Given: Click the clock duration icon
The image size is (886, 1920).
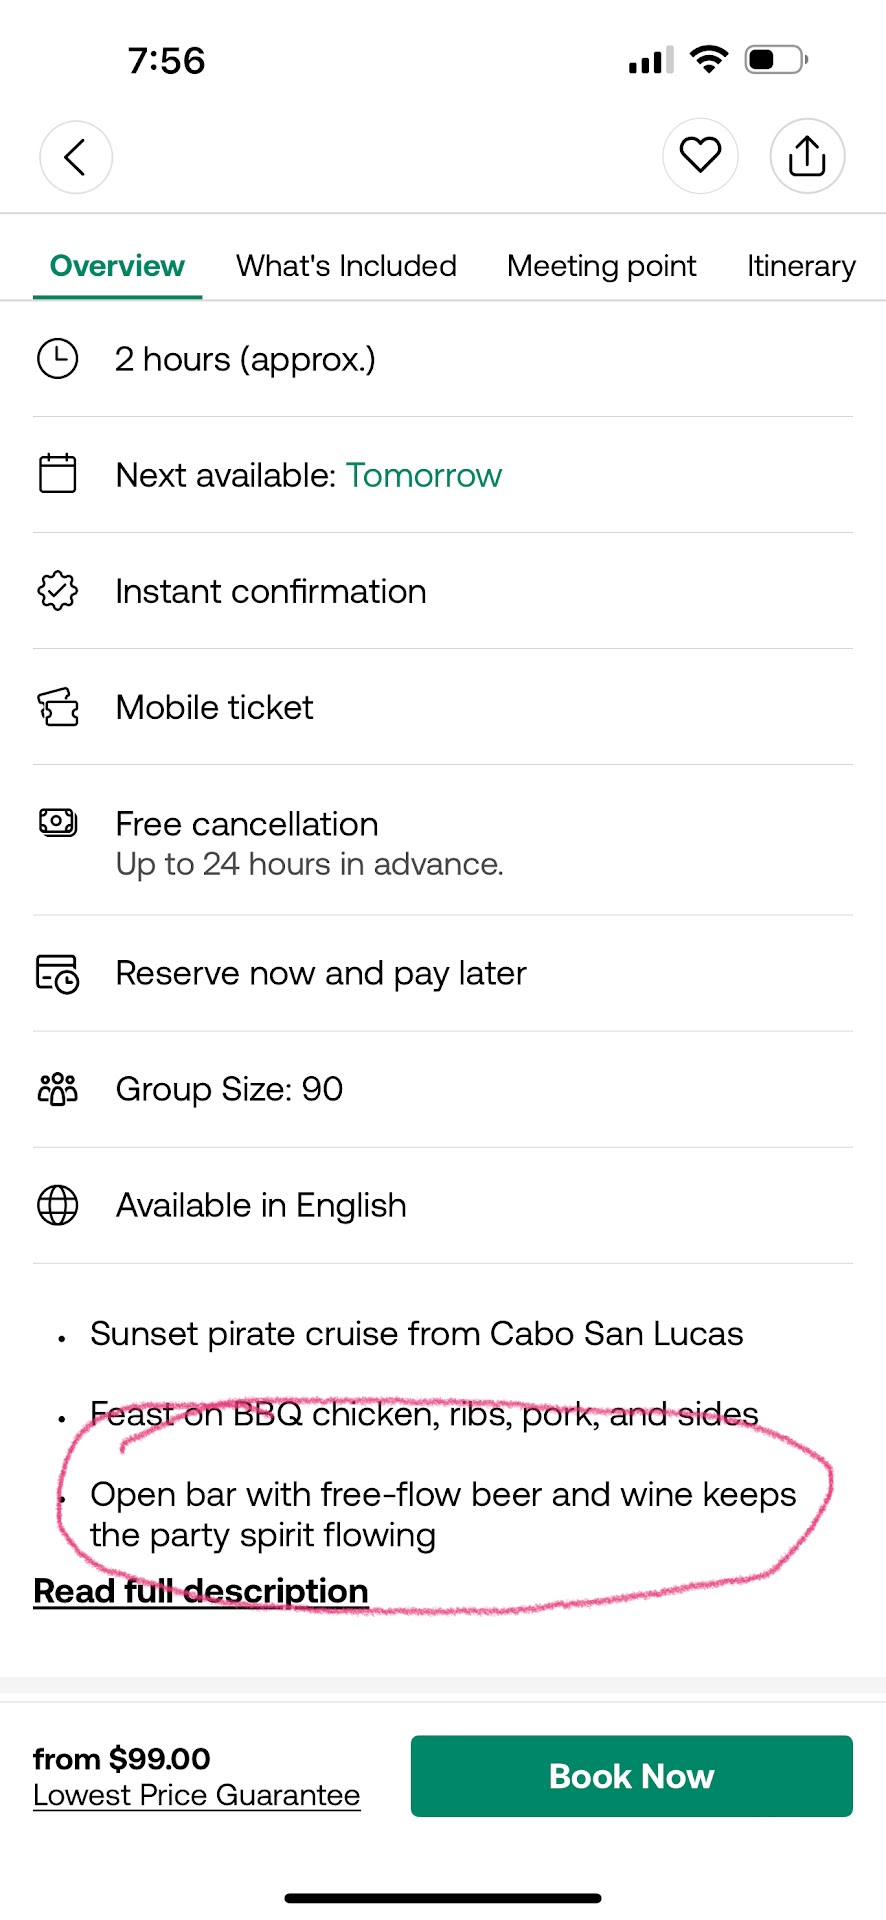Looking at the screenshot, I should (58, 359).
